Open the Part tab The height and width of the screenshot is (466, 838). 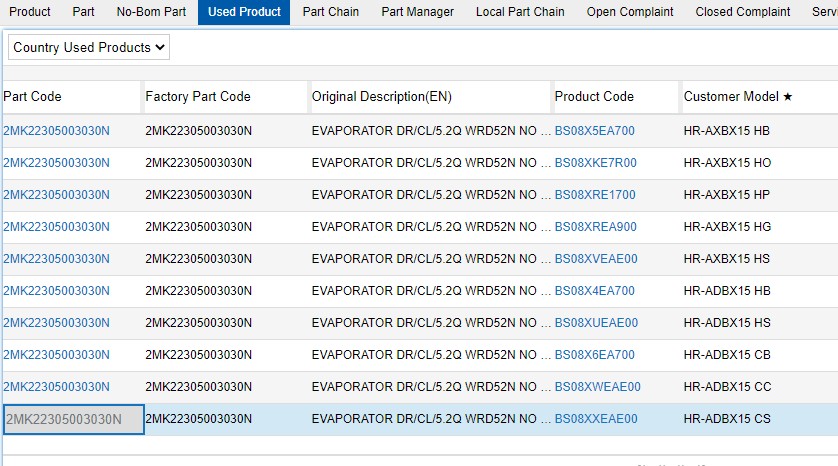pyautogui.click(x=83, y=12)
